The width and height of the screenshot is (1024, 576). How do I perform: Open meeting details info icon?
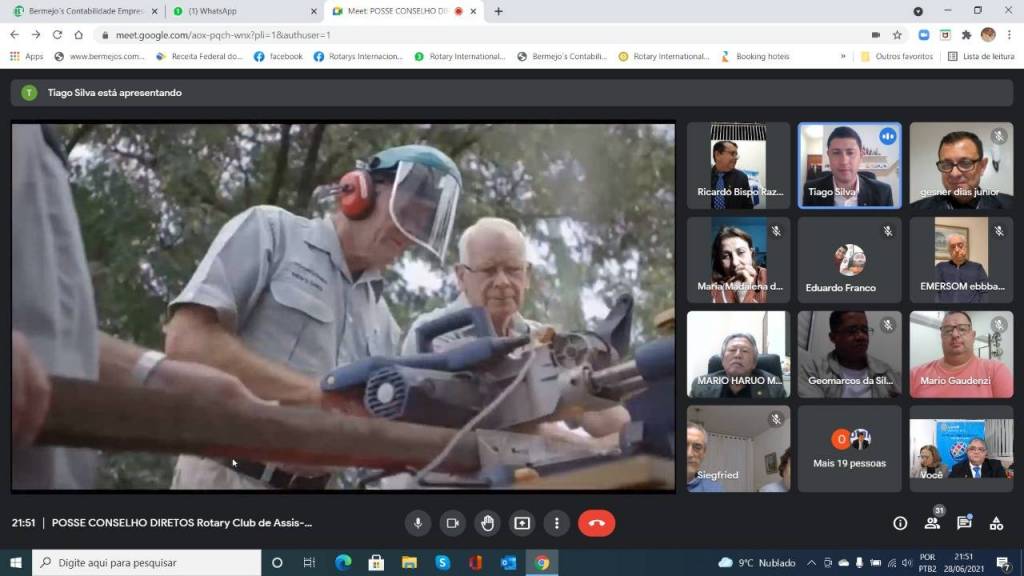click(x=900, y=523)
